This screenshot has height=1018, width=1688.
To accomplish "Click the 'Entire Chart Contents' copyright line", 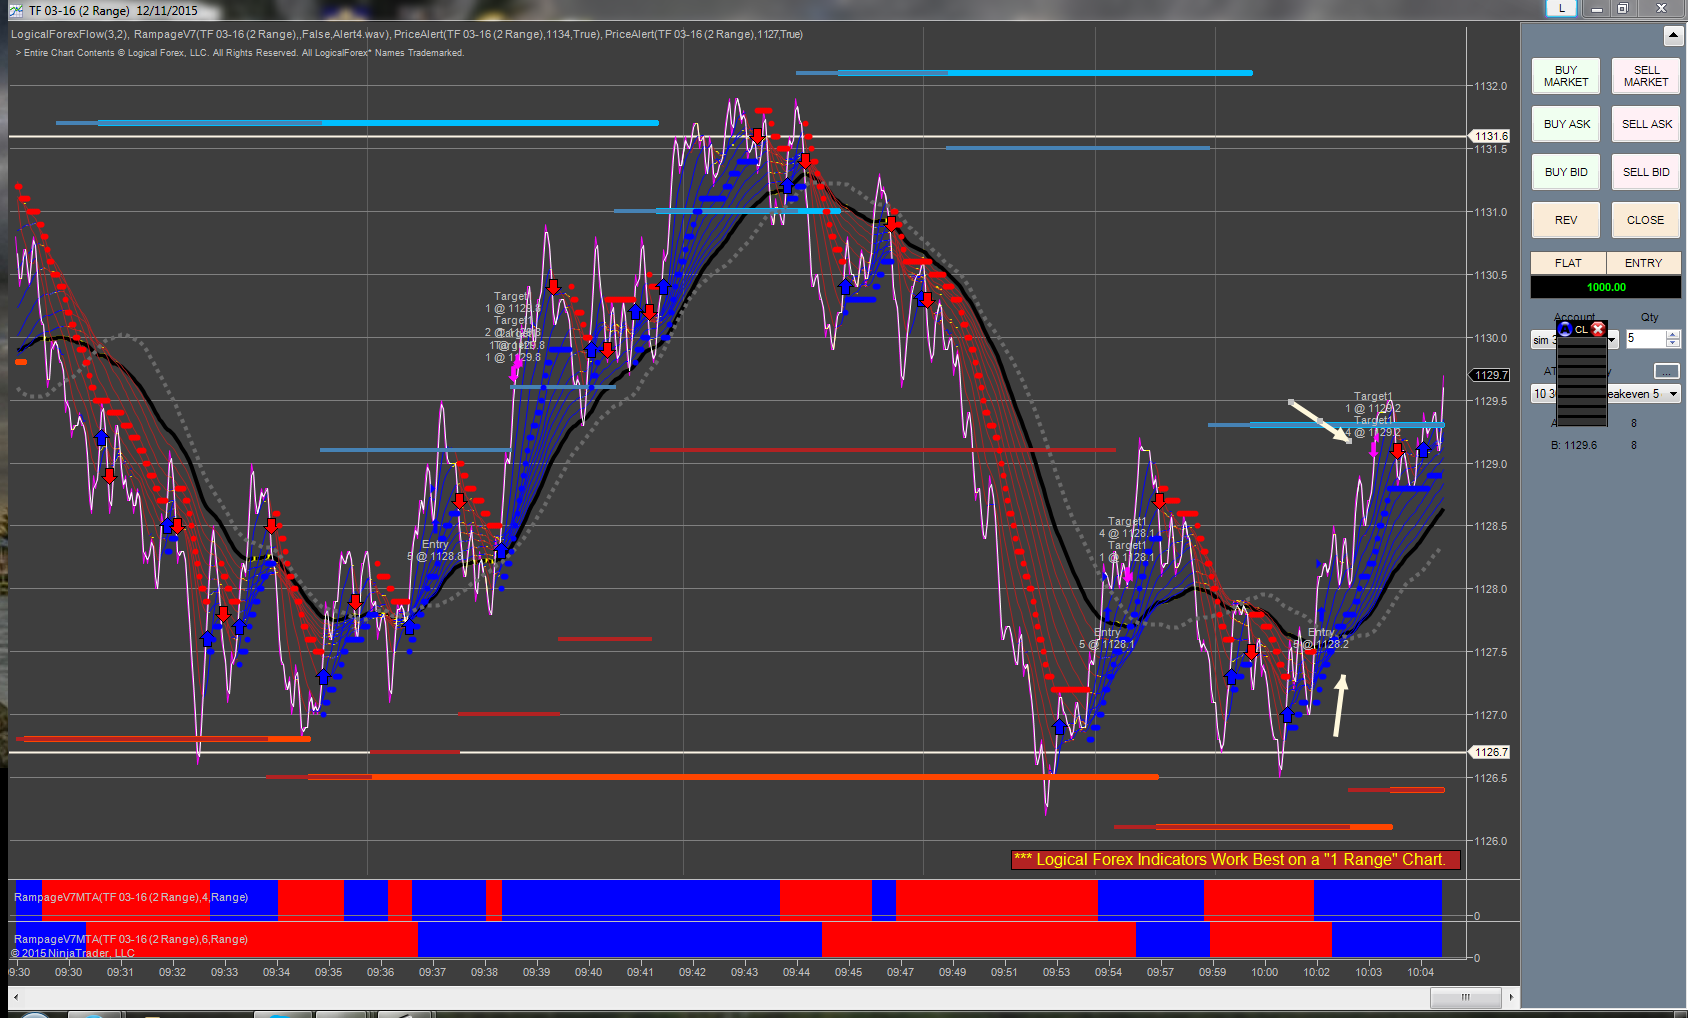I will click(x=241, y=53).
